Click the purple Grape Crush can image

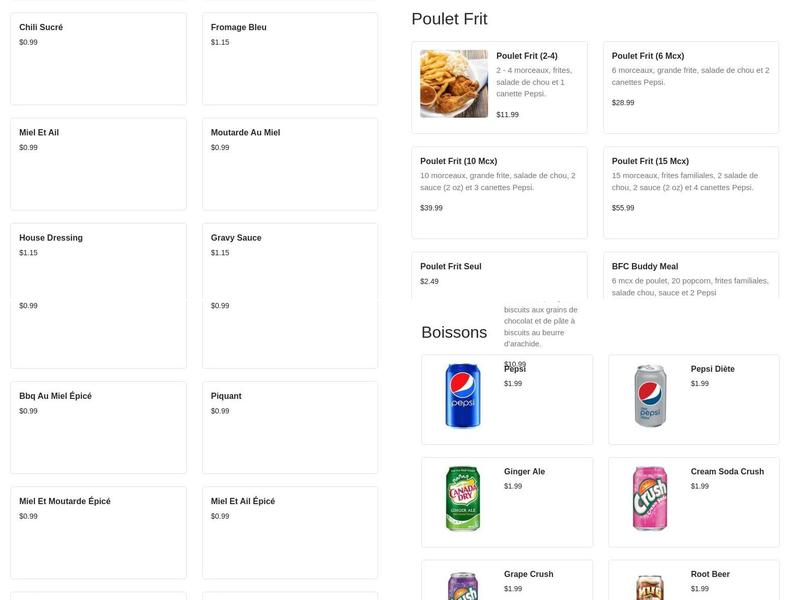pyautogui.click(x=463, y=586)
